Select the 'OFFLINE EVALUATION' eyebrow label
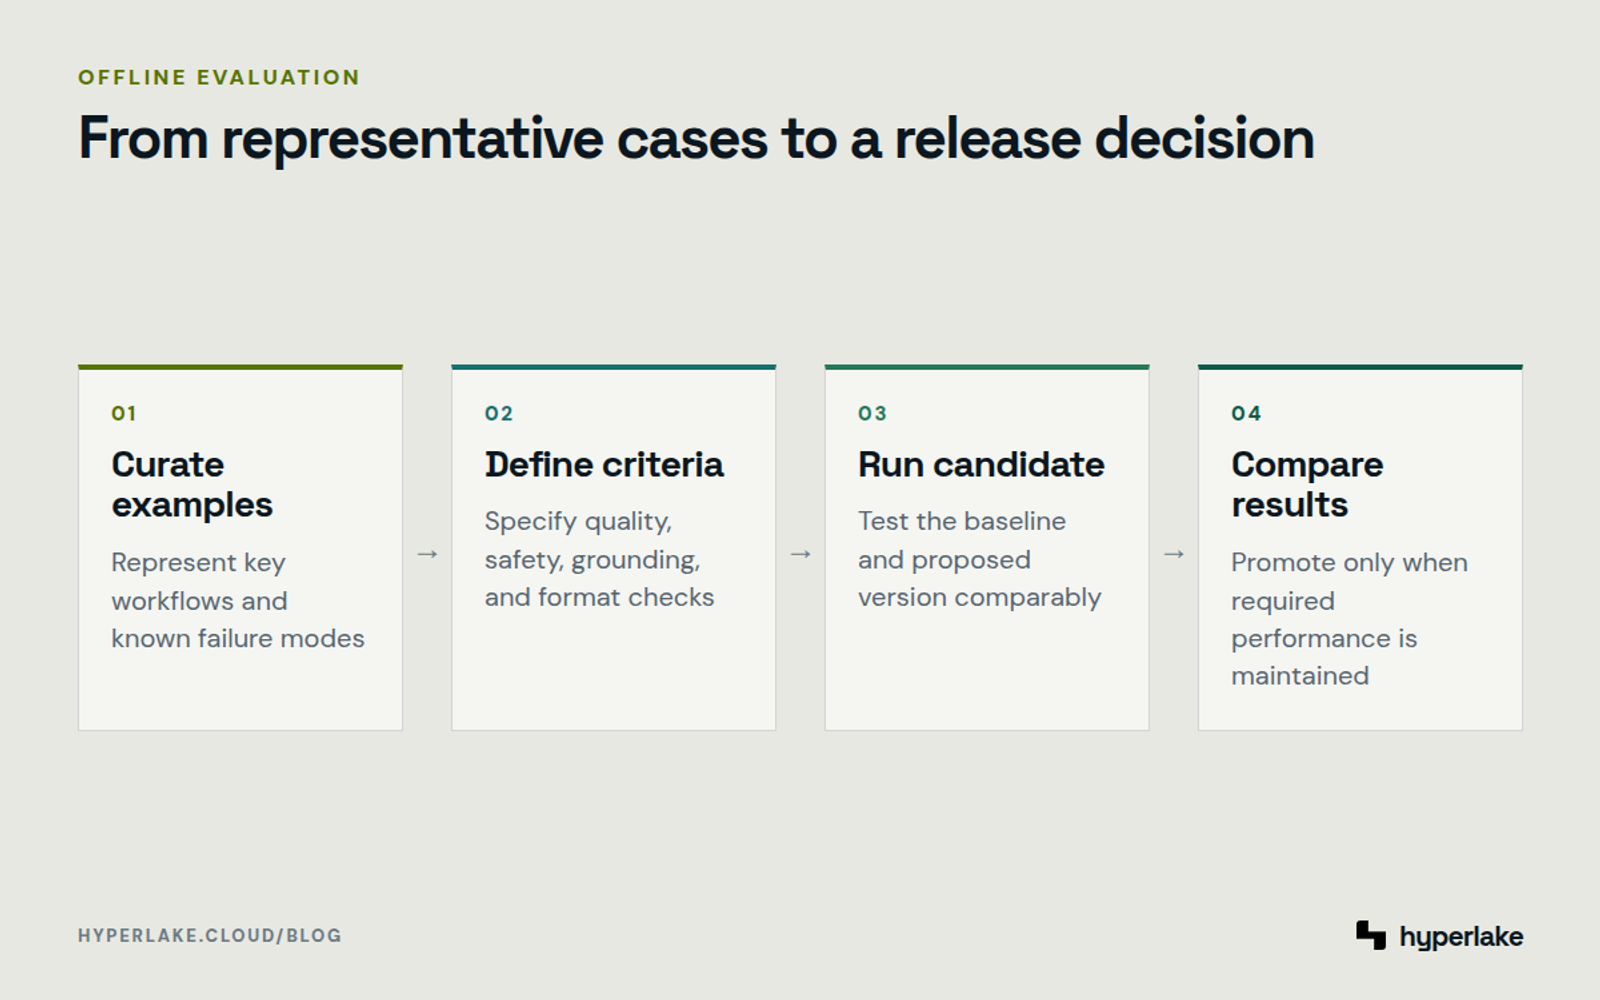This screenshot has height=1000, width=1600. [219, 78]
